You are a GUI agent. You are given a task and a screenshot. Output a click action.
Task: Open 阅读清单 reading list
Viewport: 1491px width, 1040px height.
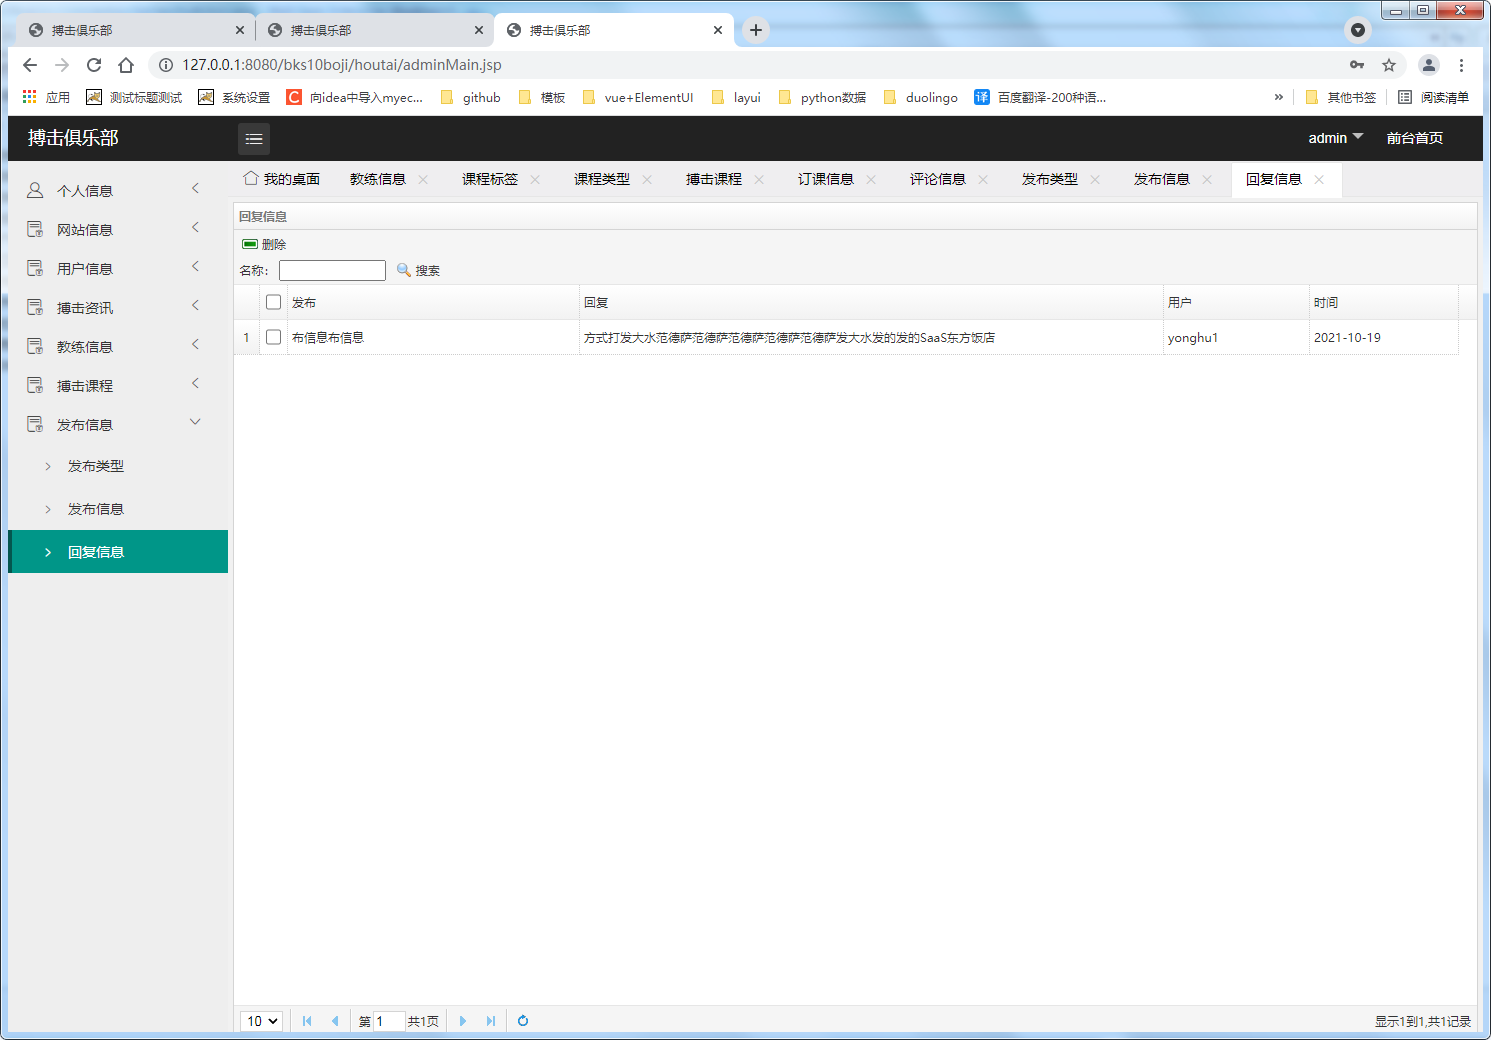pos(1433,97)
